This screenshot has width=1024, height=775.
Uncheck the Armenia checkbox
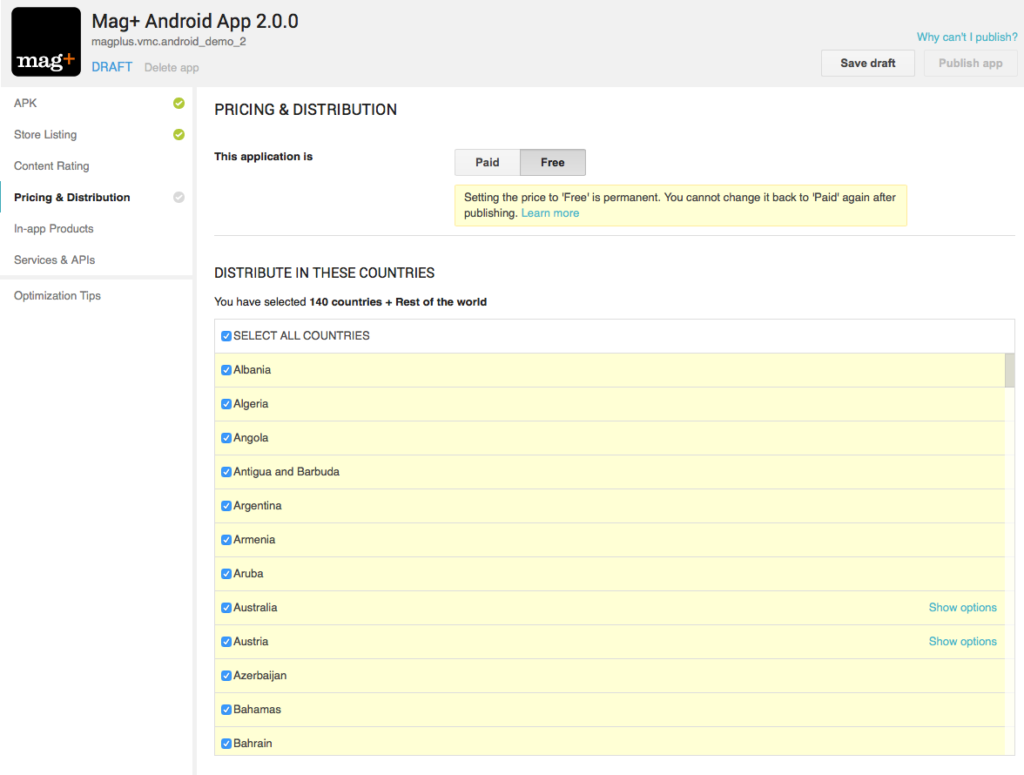[226, 539]
